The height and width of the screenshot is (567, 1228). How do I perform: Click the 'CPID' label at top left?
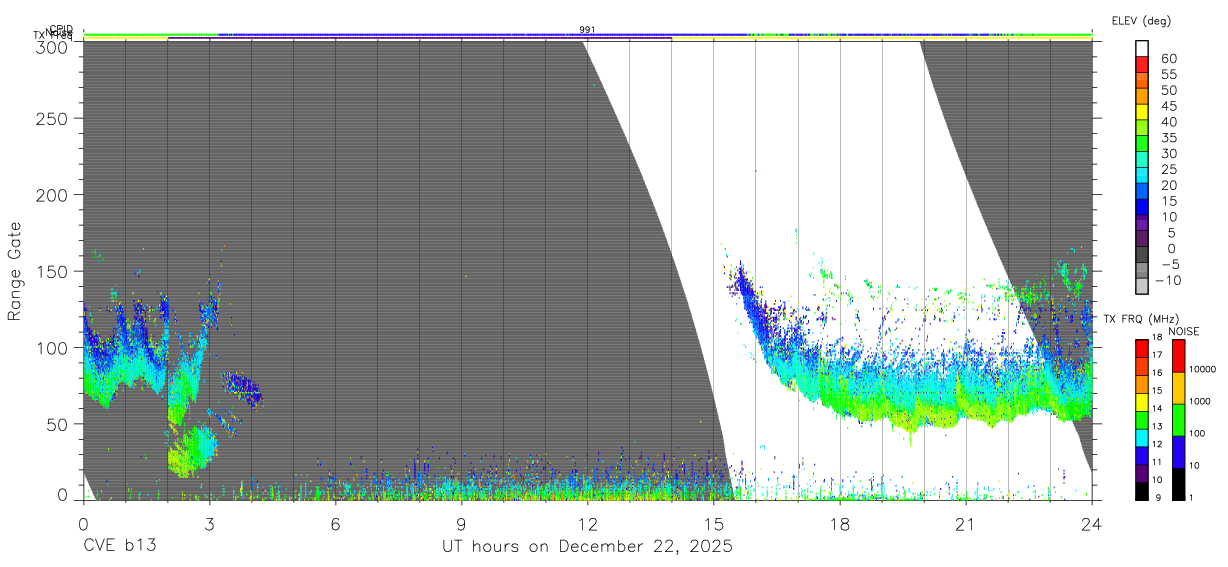click(x=60, y=29)
